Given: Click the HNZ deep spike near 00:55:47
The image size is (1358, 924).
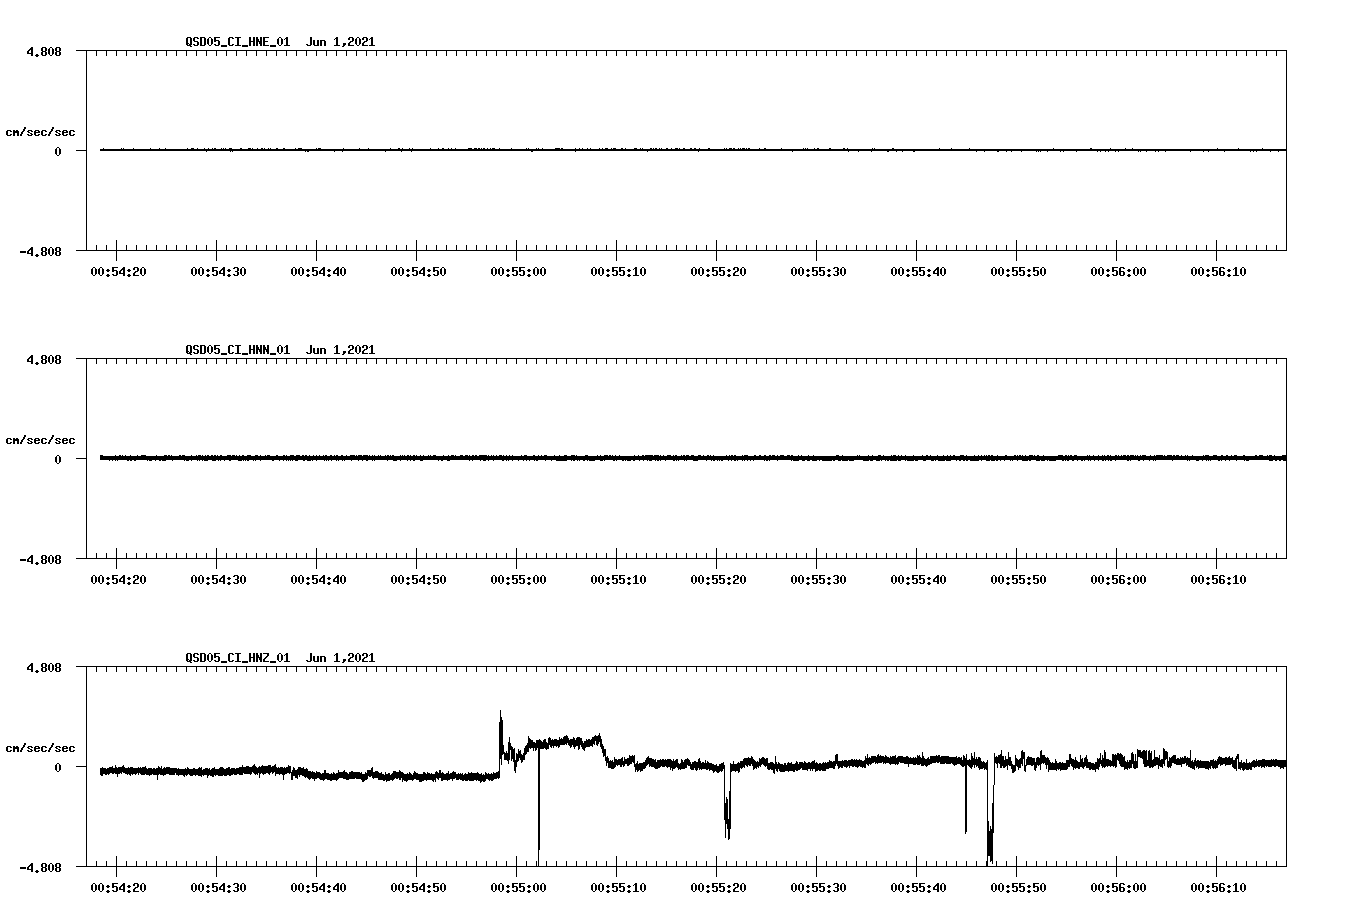Looking at the screenshot, I should (990, 812).
